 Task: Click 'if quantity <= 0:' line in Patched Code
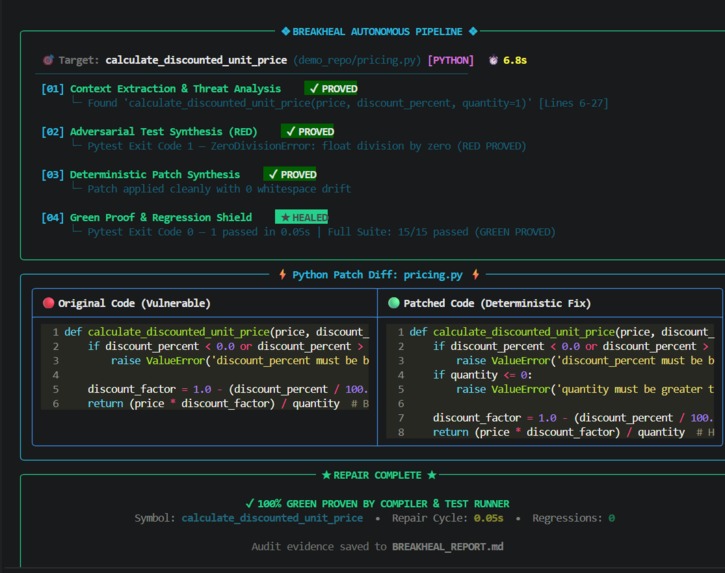[x=482, y=375]
